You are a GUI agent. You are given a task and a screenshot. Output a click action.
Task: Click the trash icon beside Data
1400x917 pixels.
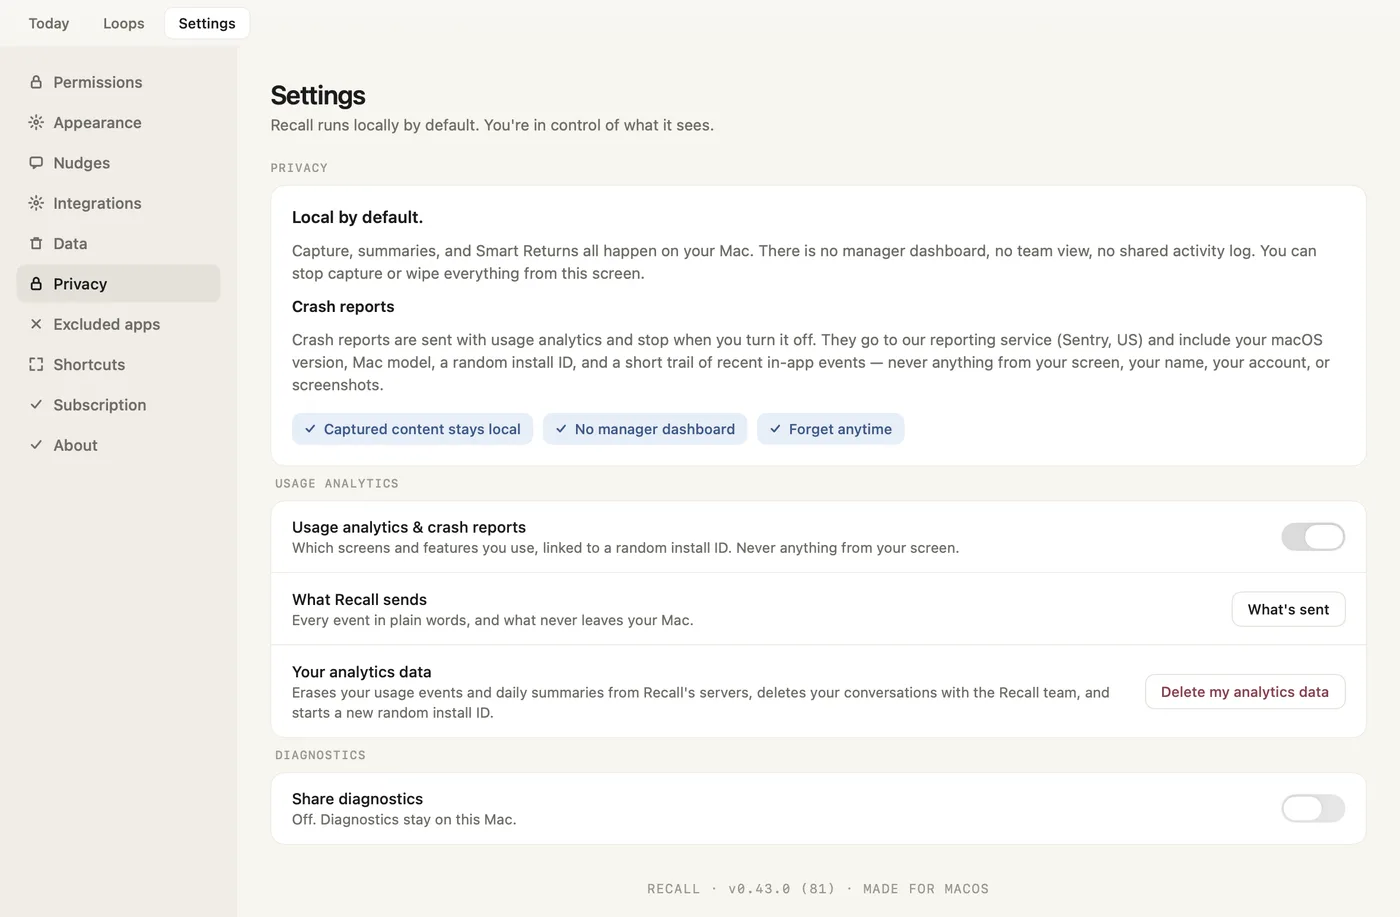pyautogui.click(x=36, y=243)
